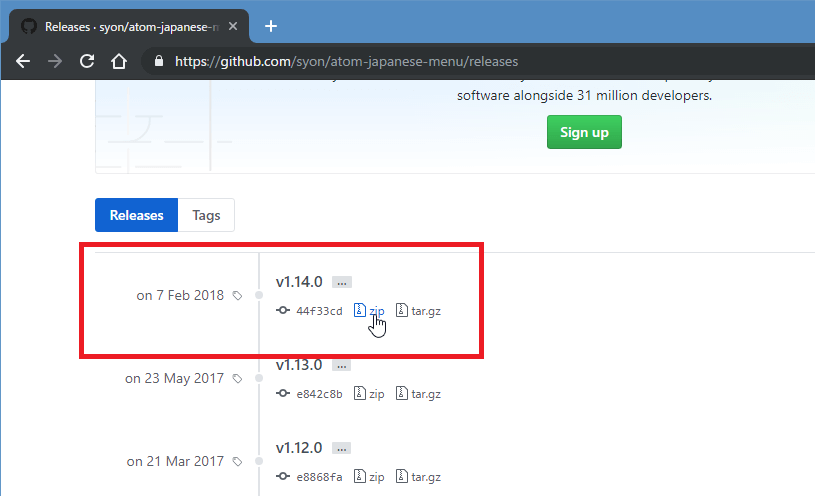Viewport: 815px width, 496px height.
Task: Open the v1.13.0 release title link
Action: point(299,365)
